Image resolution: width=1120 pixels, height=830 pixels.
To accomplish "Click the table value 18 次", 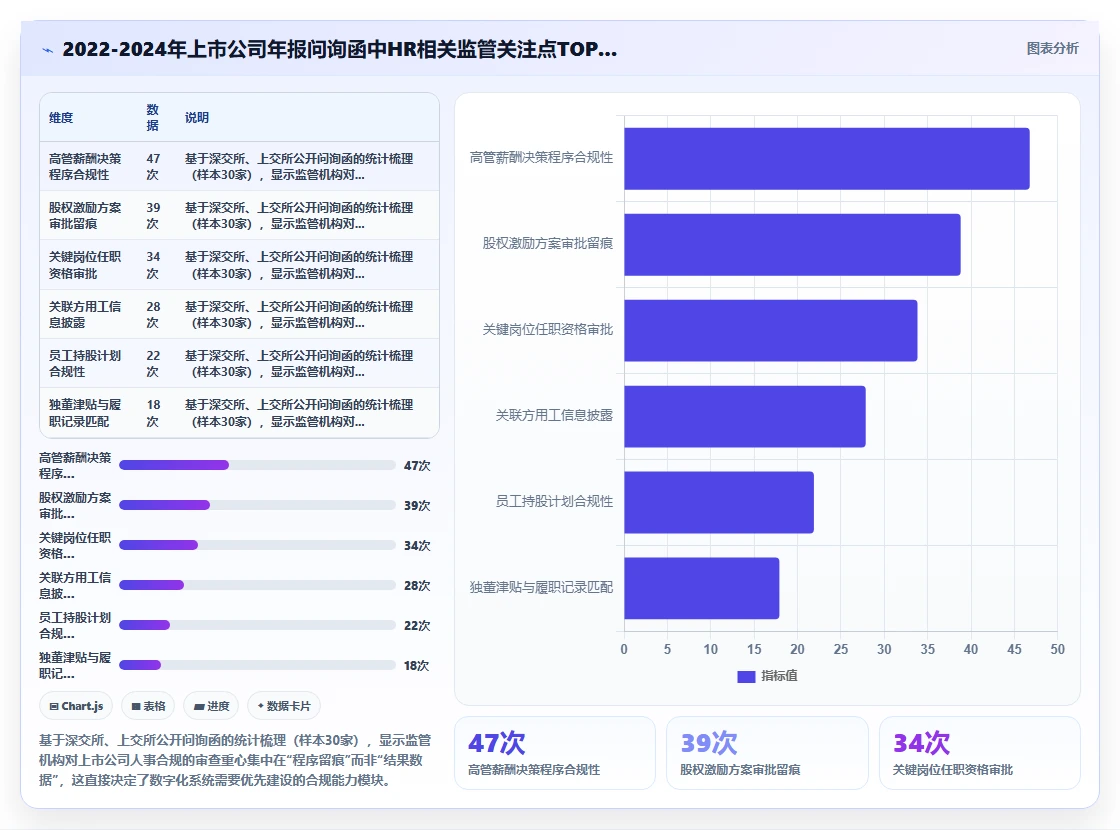I will 153,413.
